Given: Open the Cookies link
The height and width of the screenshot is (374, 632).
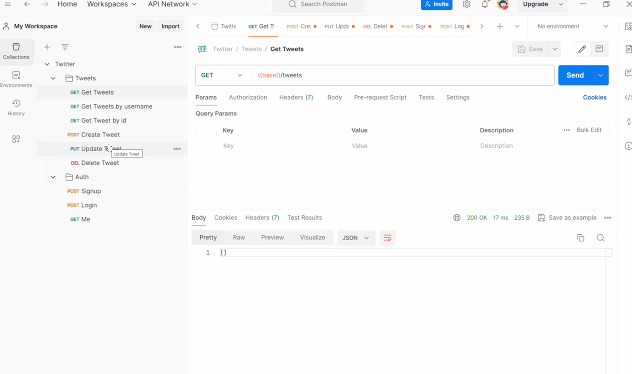Looking at the screenshot, I should pos(595,98).
